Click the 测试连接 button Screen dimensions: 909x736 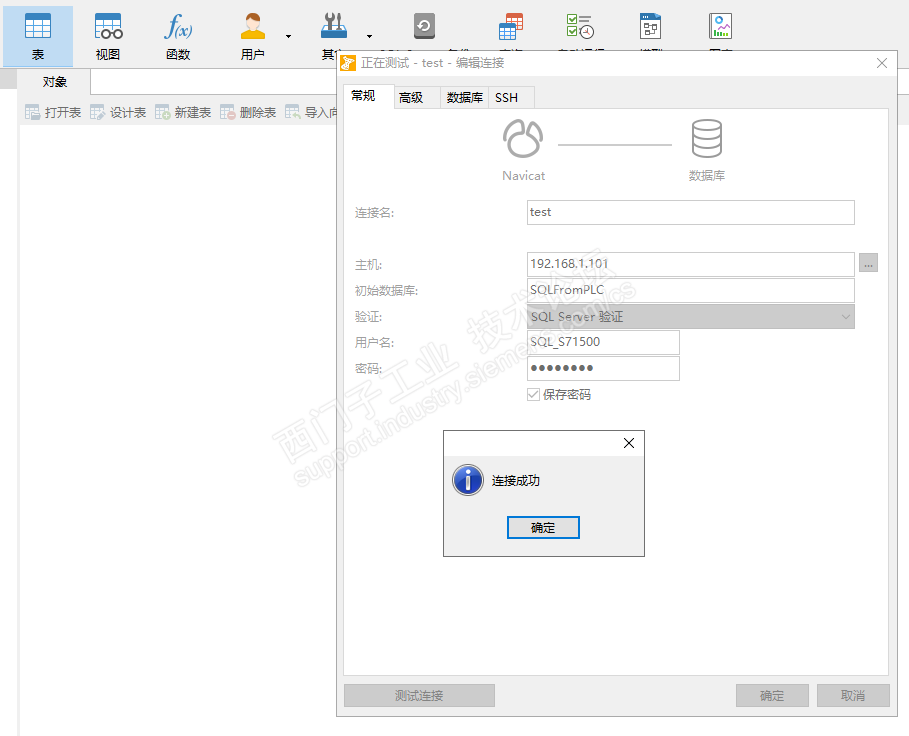419,695
